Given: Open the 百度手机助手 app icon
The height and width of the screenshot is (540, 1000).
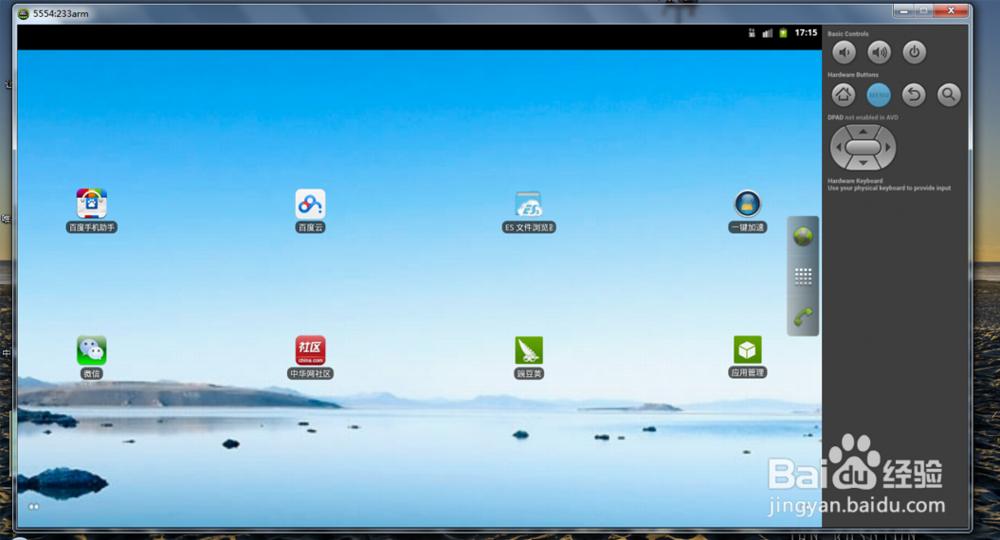Looking at the screenshot, I should 91,204.
